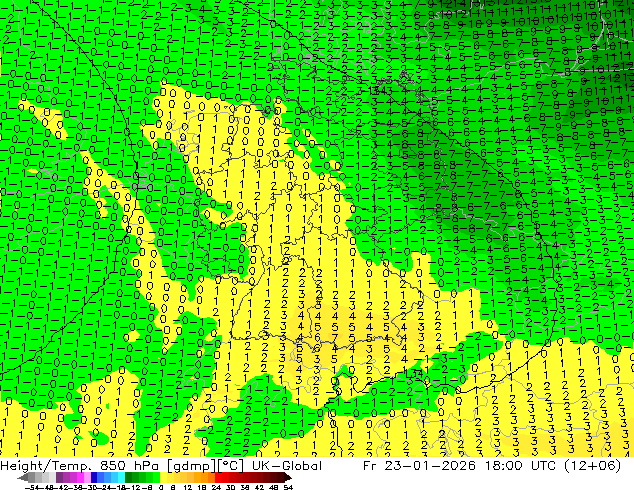Click the "Fr" weekday label
Viewport: 634px width, 490px height.
(x=370, y=466)
